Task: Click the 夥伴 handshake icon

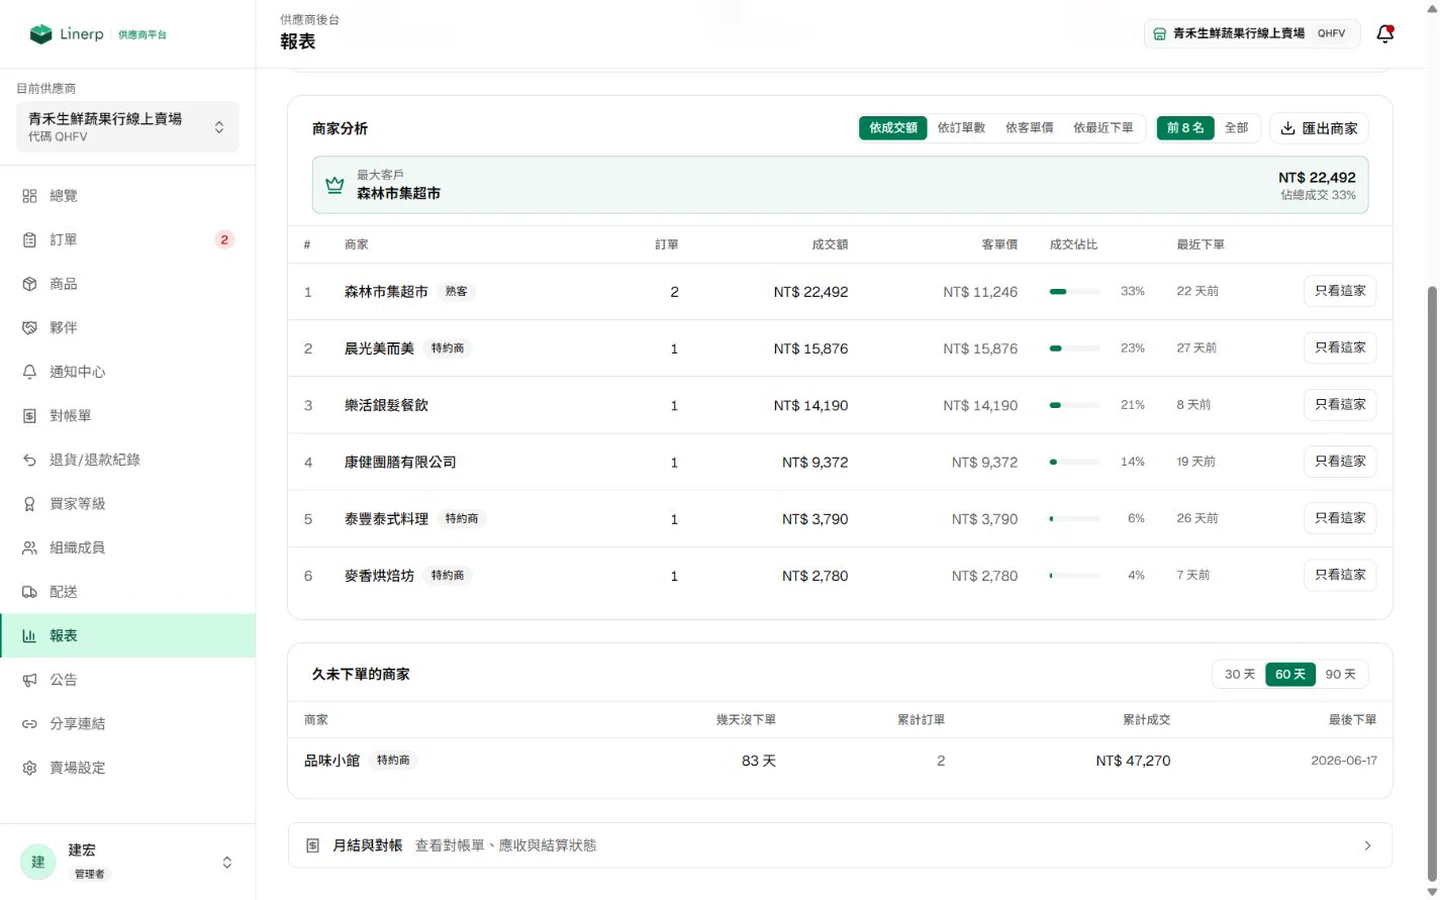Action: click(x=30, y=328)
